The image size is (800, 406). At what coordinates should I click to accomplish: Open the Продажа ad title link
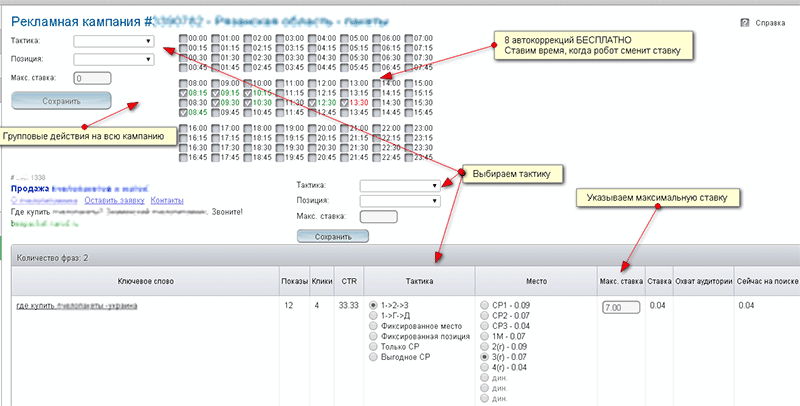point(81,189)
